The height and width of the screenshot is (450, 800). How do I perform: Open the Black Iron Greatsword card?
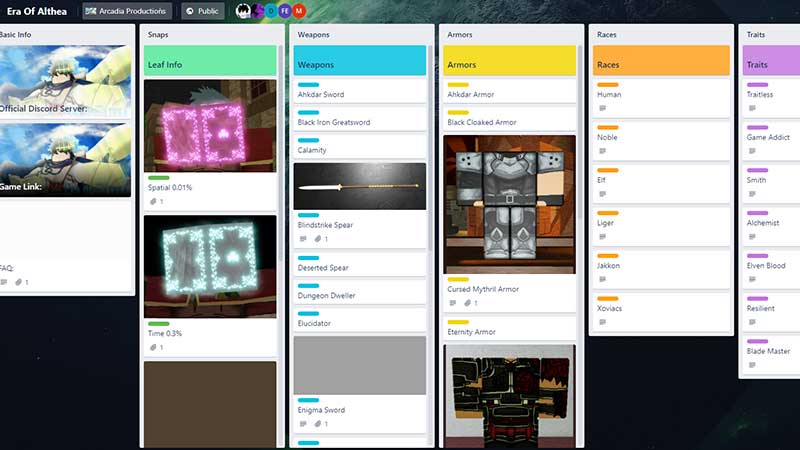[360, 119]
